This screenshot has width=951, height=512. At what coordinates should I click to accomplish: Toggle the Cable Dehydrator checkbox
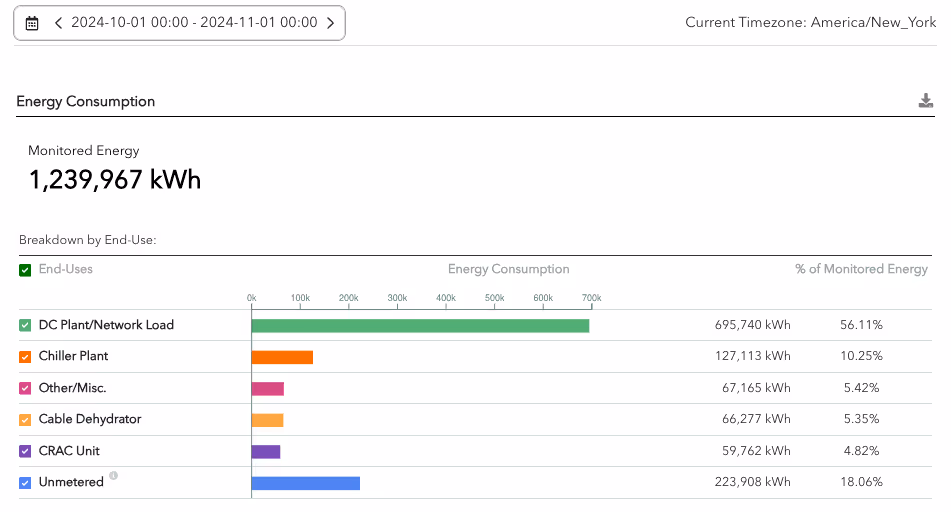tap(25, 420)
